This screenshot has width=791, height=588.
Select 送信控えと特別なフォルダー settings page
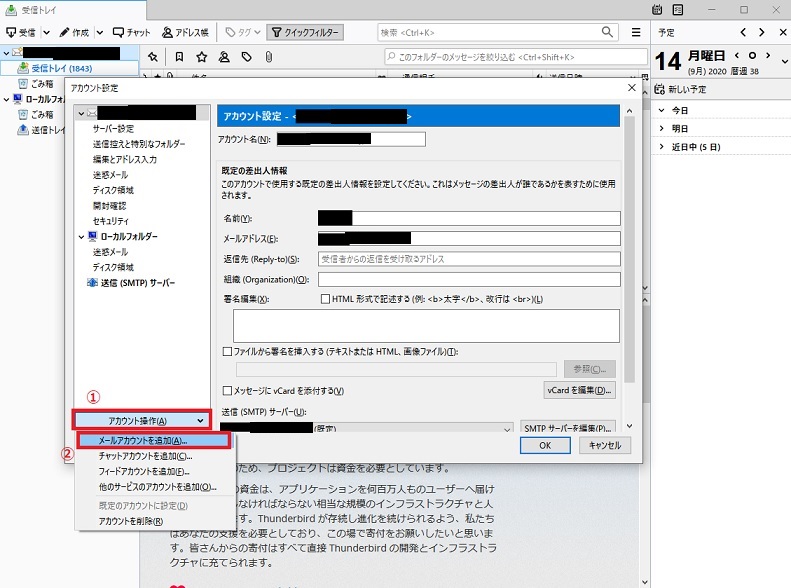[x=139, y=144]
